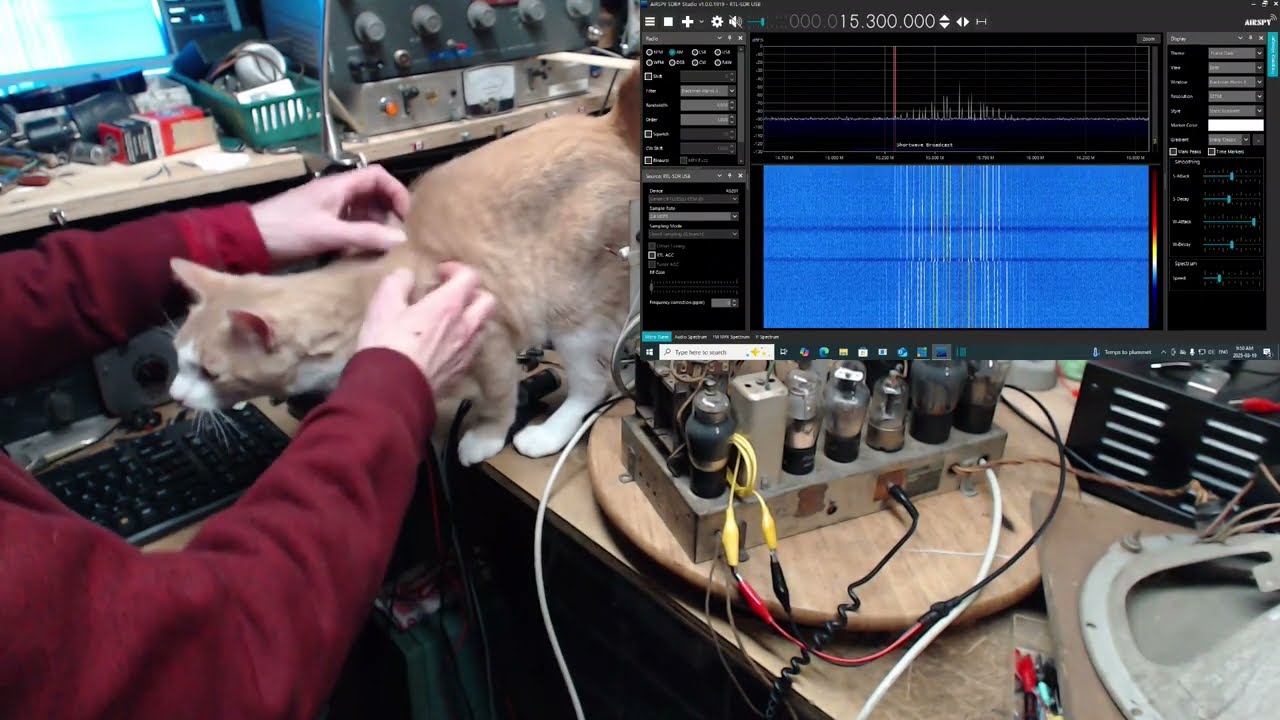Enable the Mark Peaks checkbox
Screen dimensions: 1280x720
pos(1173,152)
